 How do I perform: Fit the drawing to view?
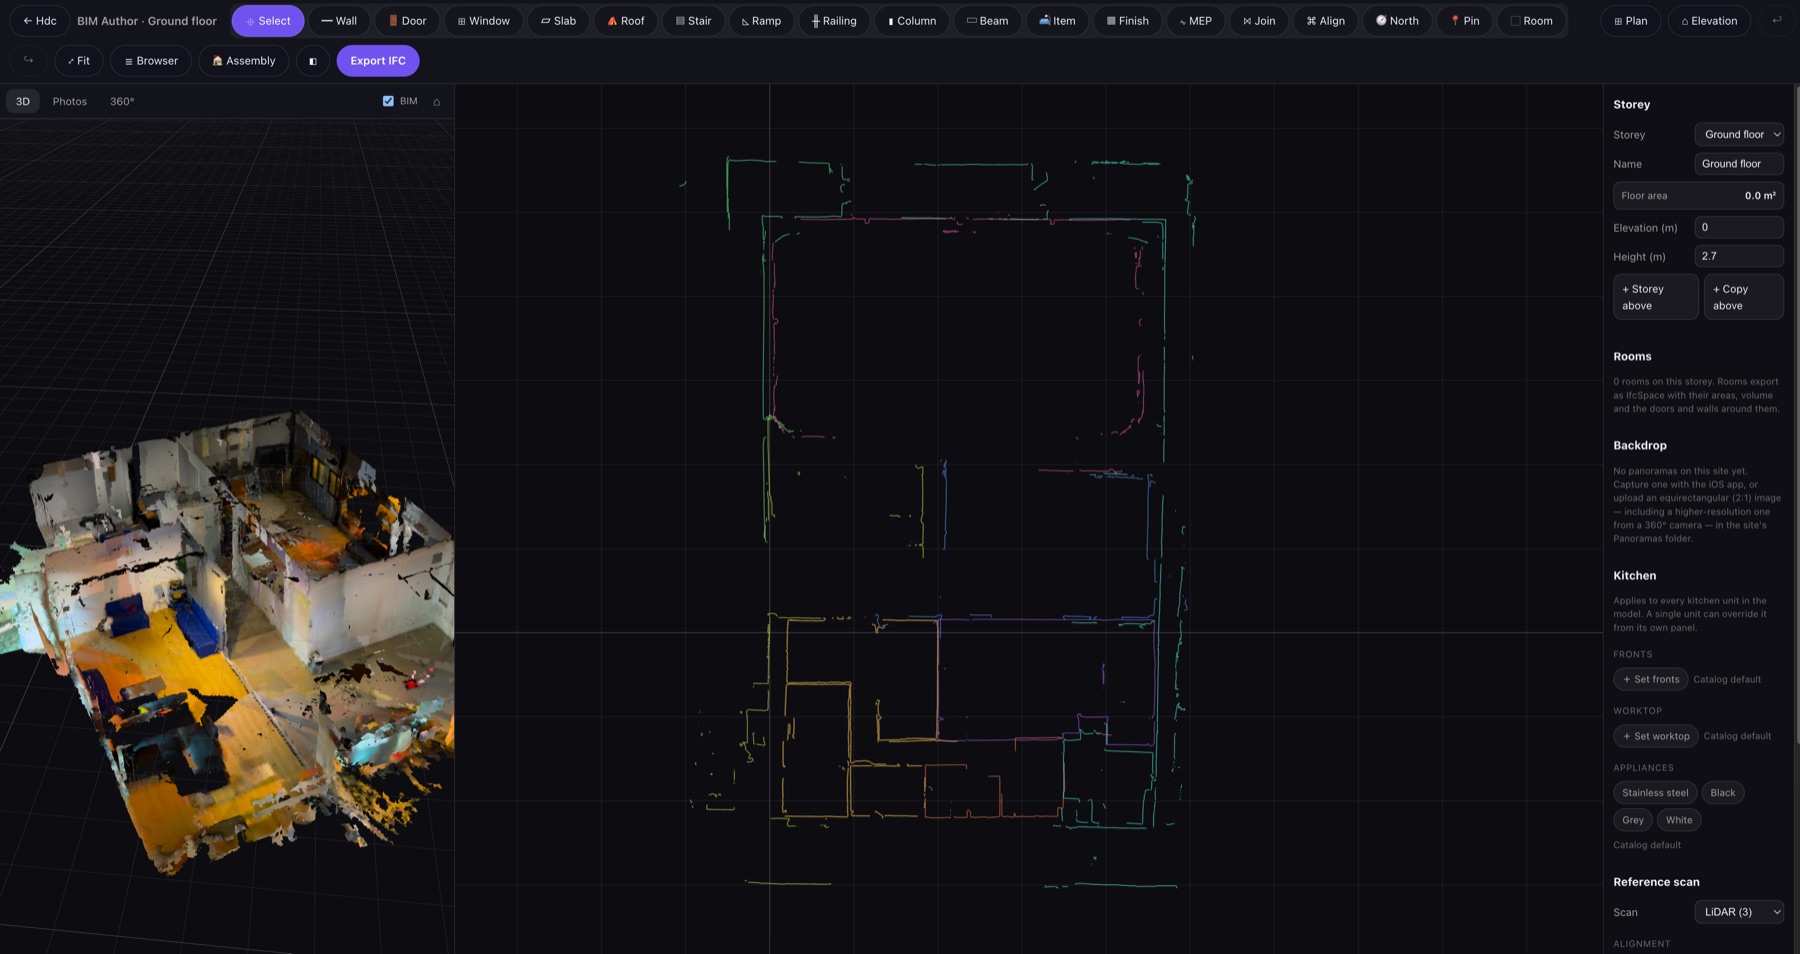(78, 61)
